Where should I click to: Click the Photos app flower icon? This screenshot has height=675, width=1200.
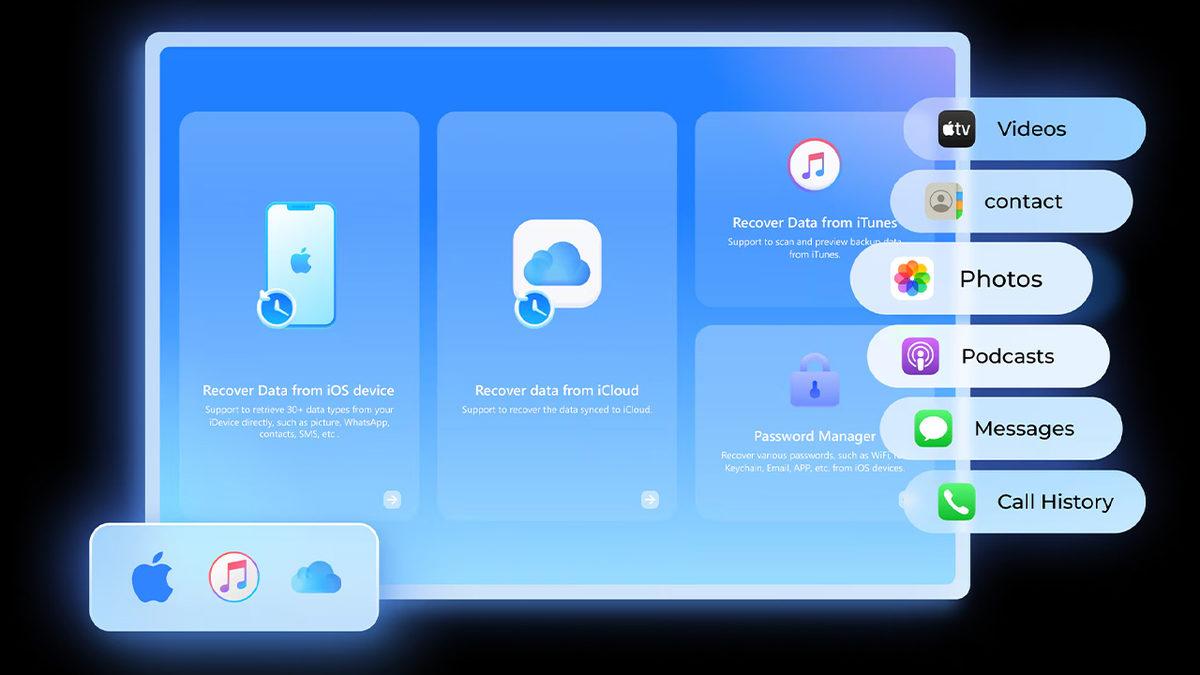[x=912, y=279]
